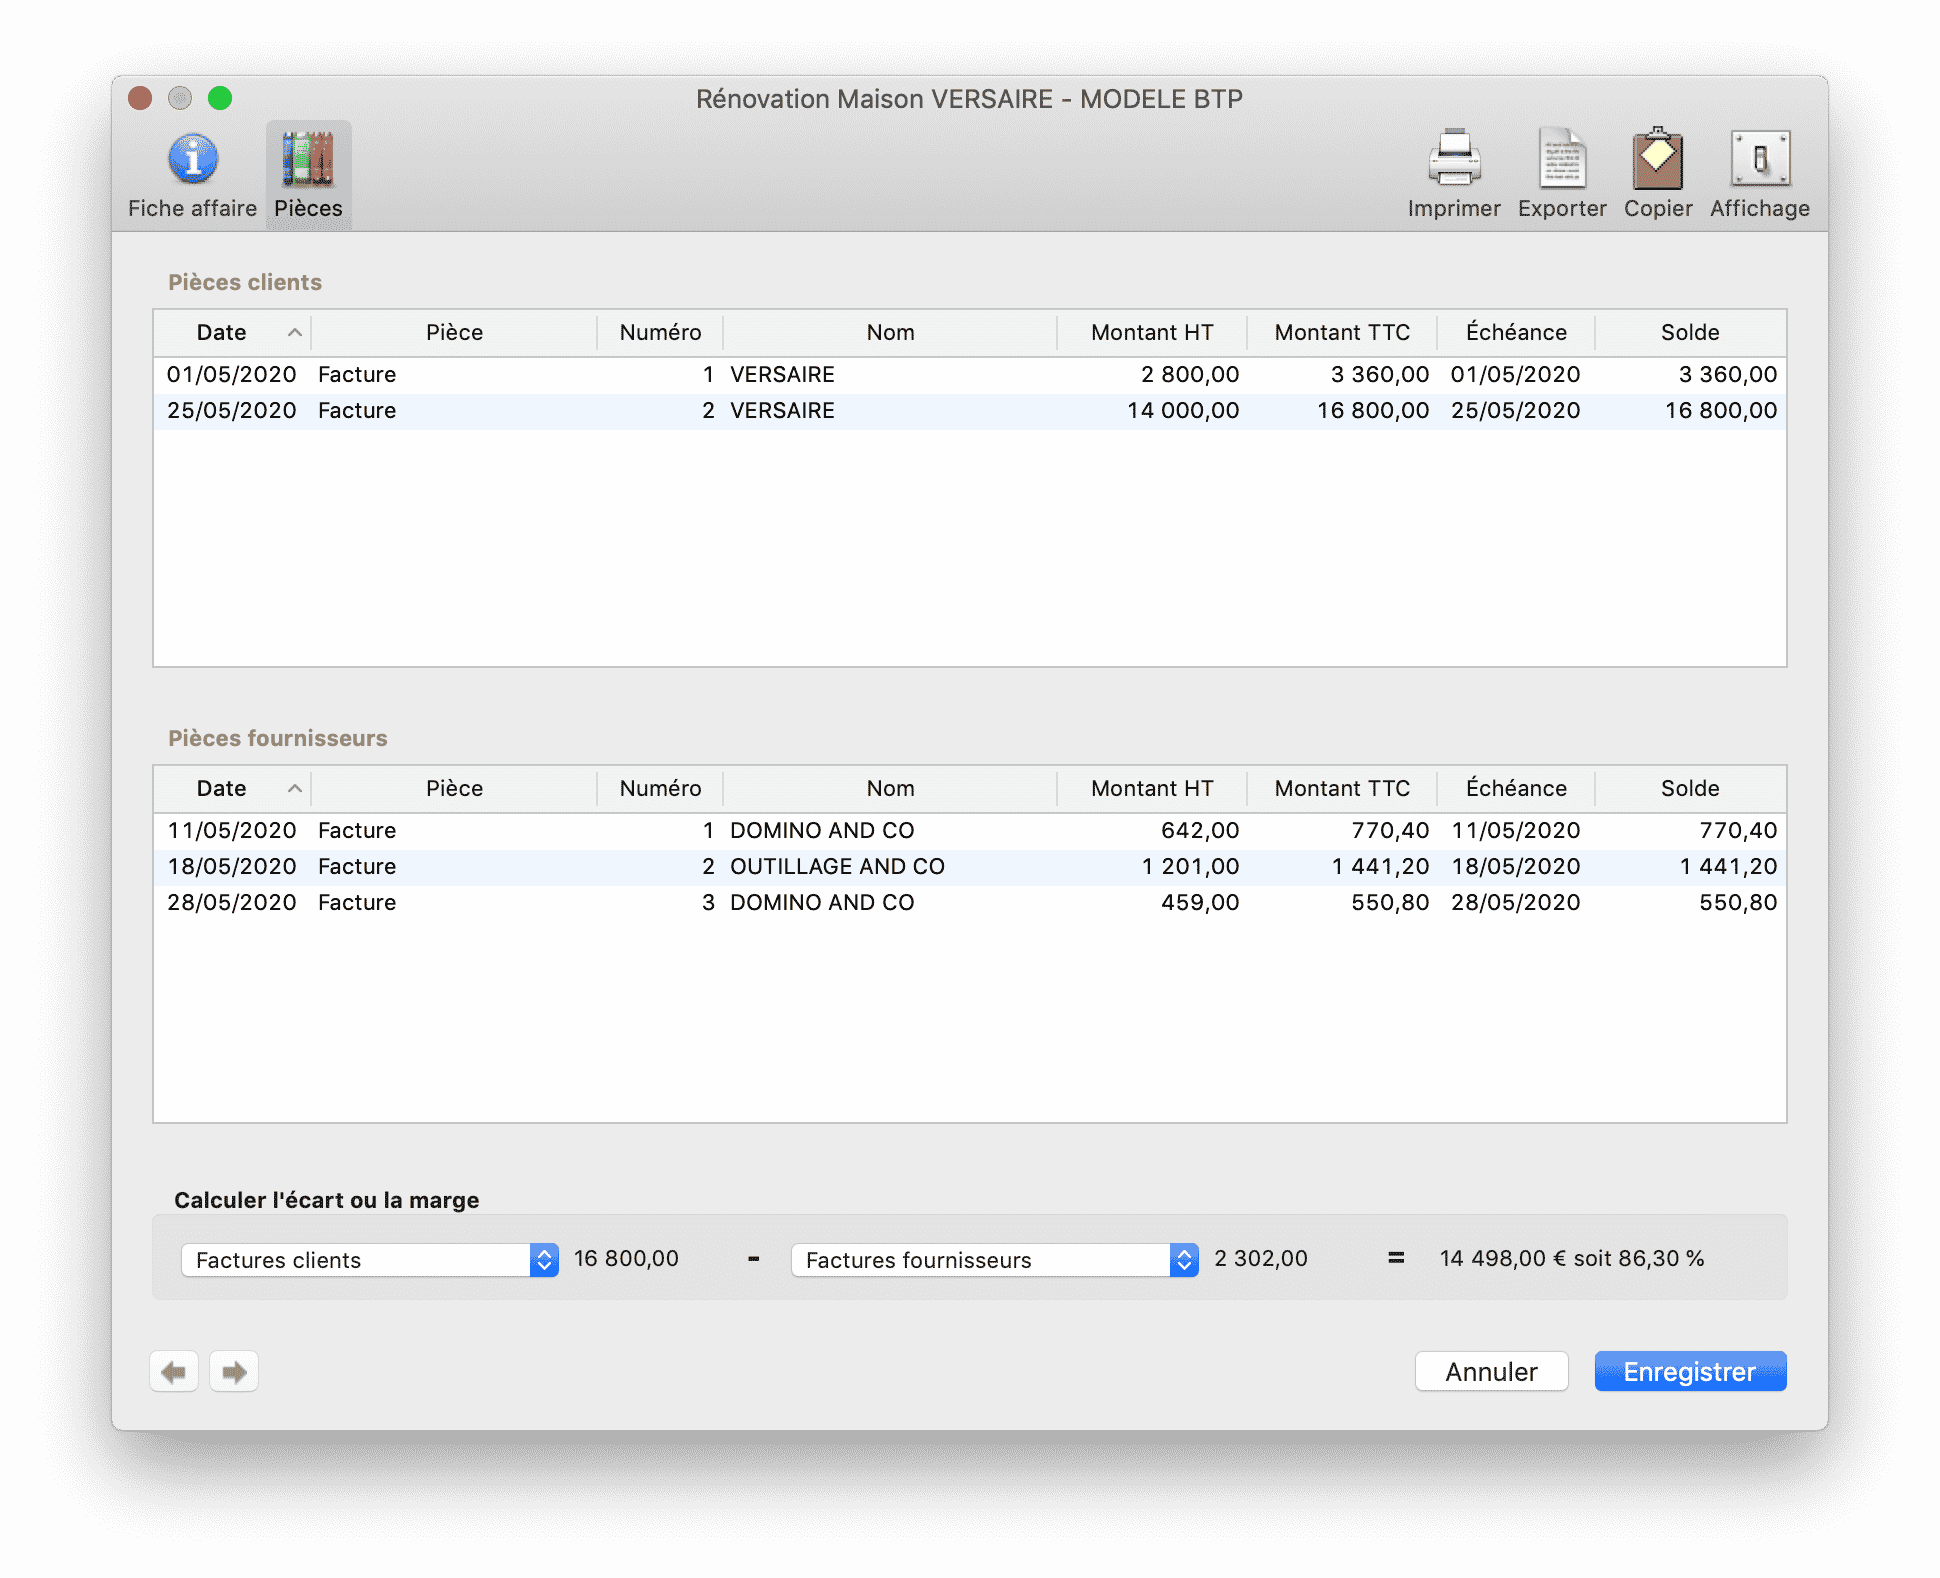The image size is (1940, 1578).
Task: Click Pièces fournisseurs Montant HT header
Action: coord(1152,788)
